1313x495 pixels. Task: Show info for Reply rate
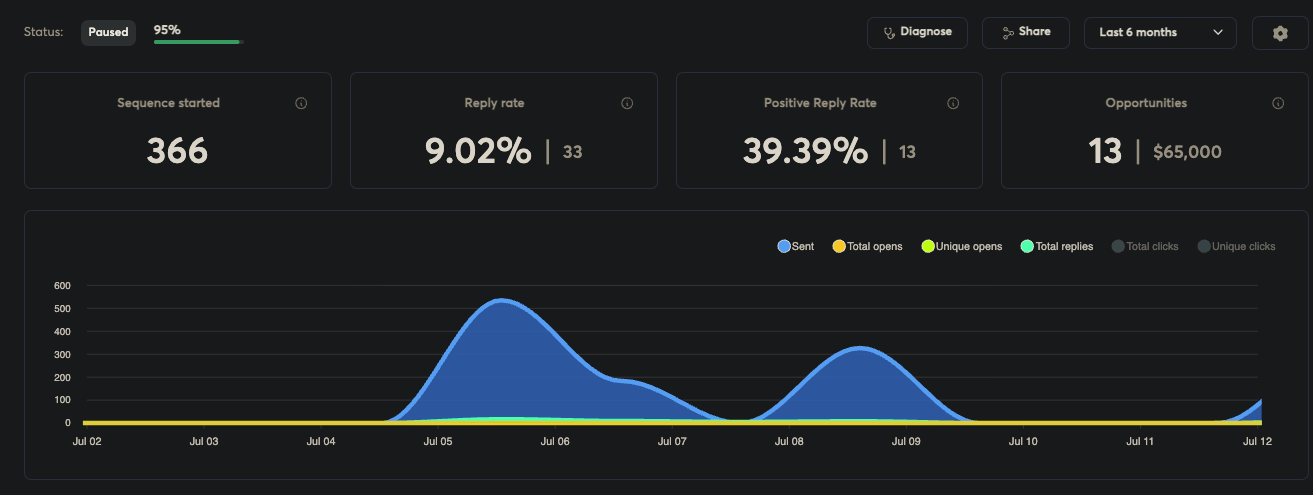point(627,103)
